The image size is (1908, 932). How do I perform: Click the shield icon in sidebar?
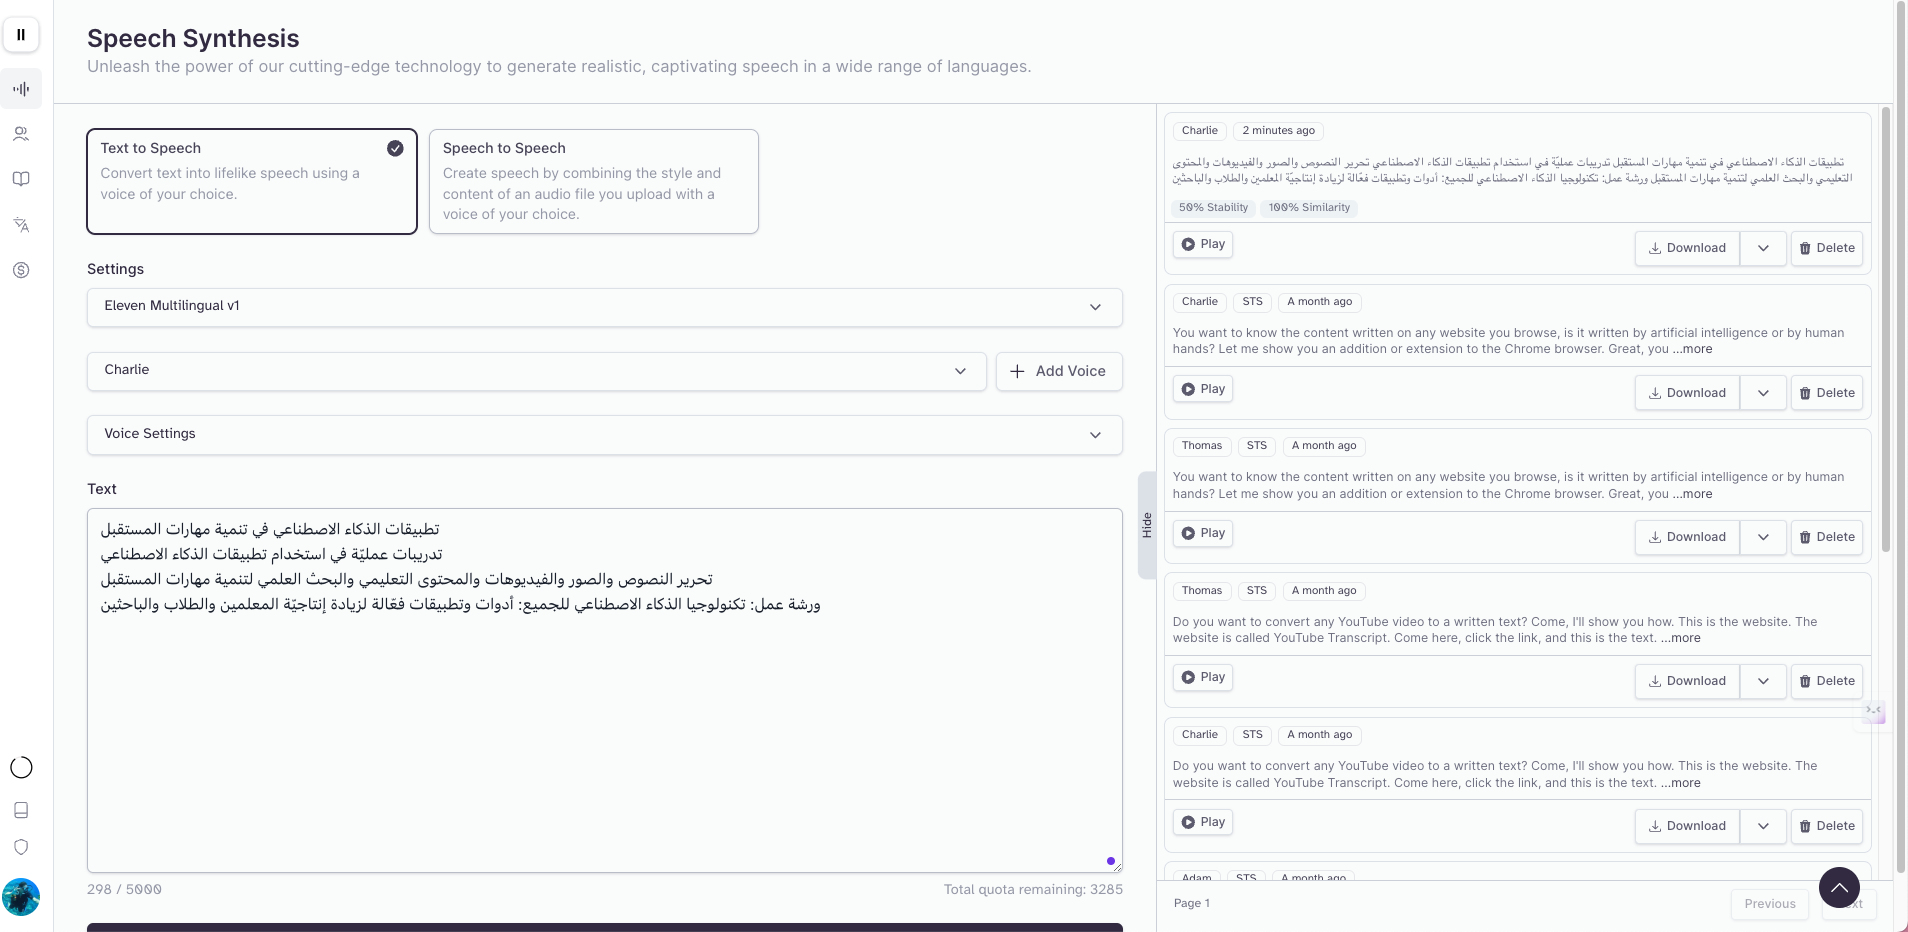21,847
